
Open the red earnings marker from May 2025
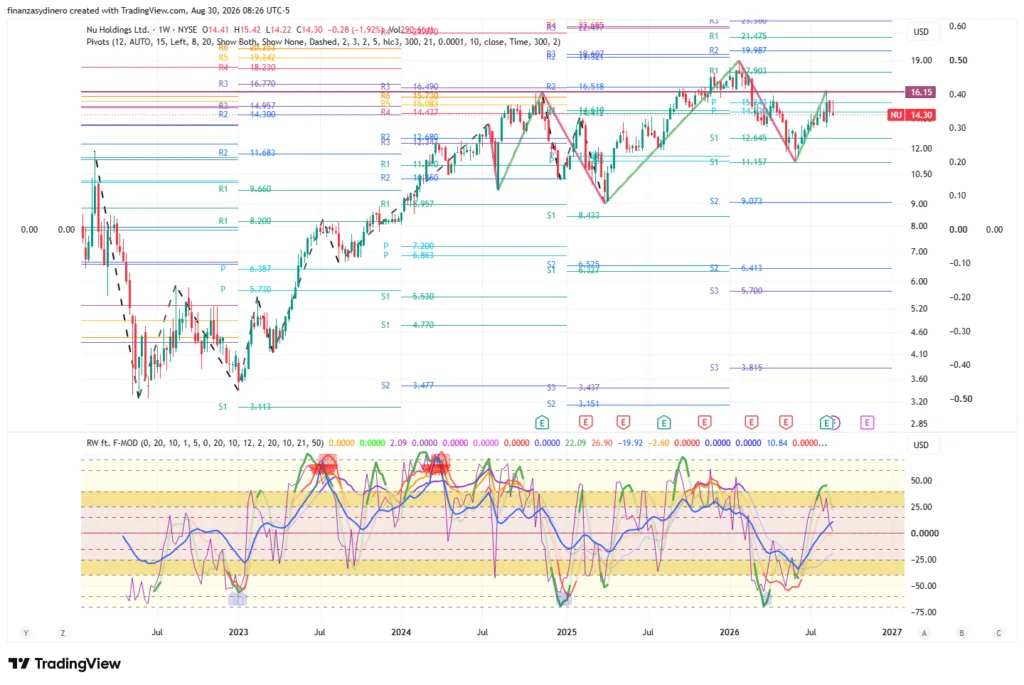pos(624,422)
